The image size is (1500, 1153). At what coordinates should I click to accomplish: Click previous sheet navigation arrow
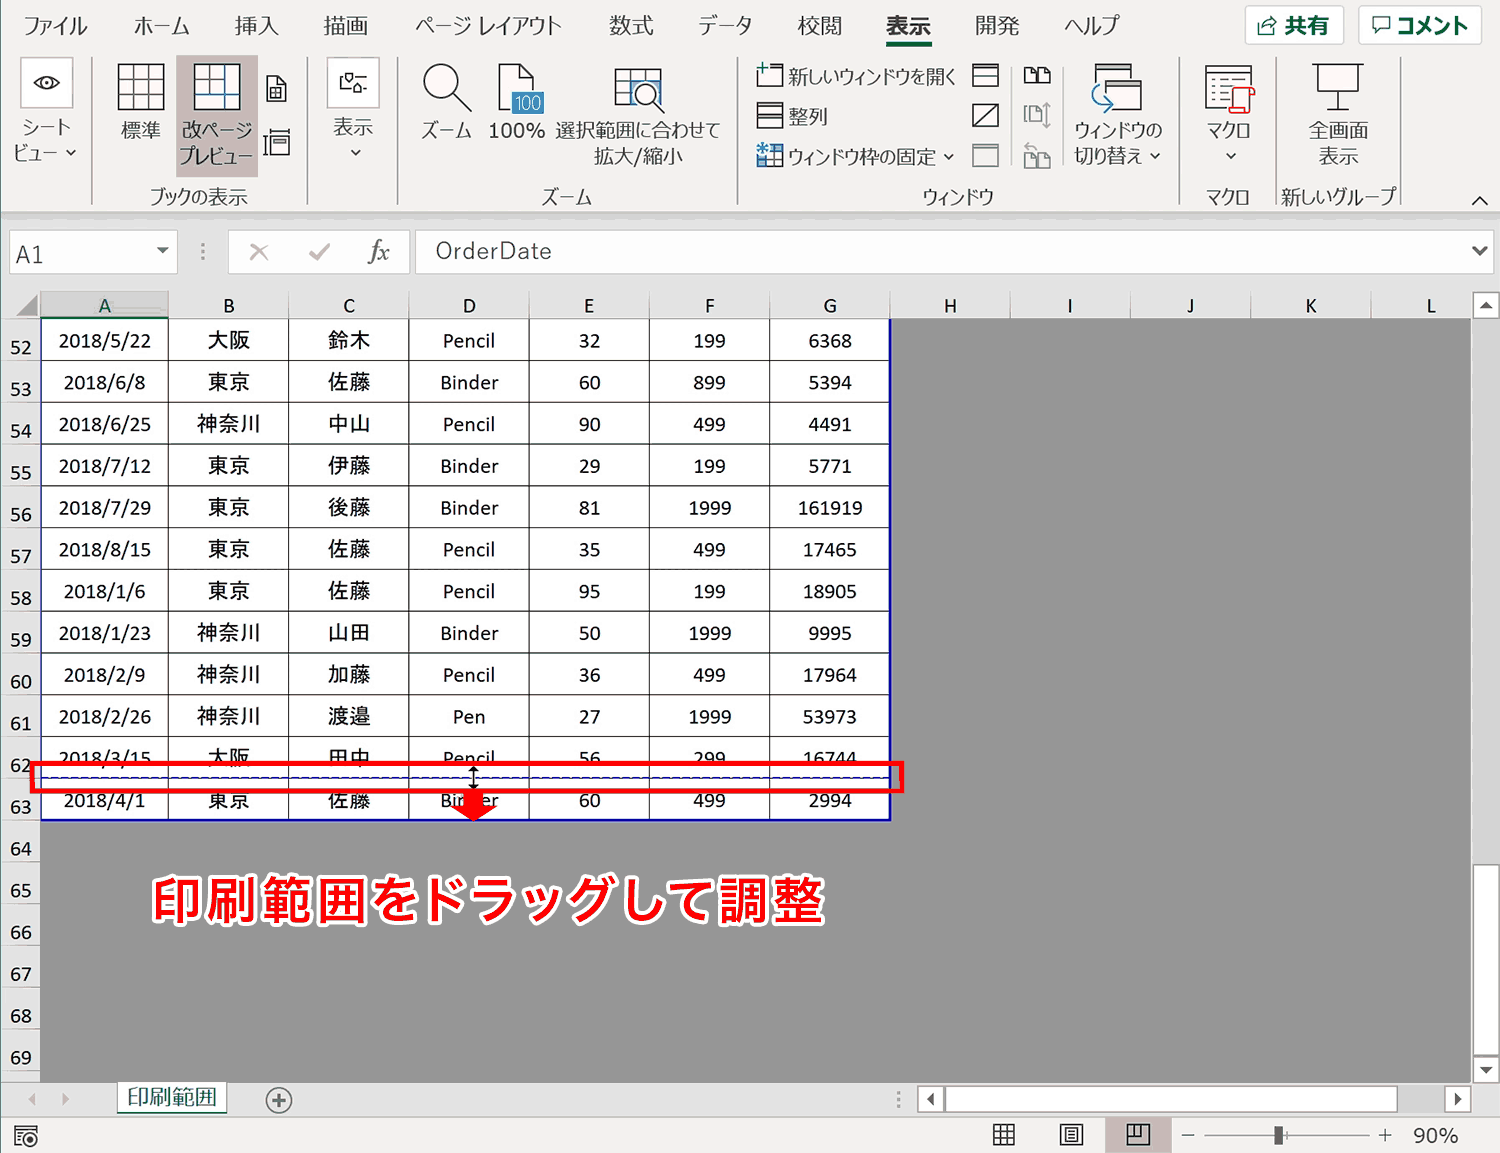32,1099
